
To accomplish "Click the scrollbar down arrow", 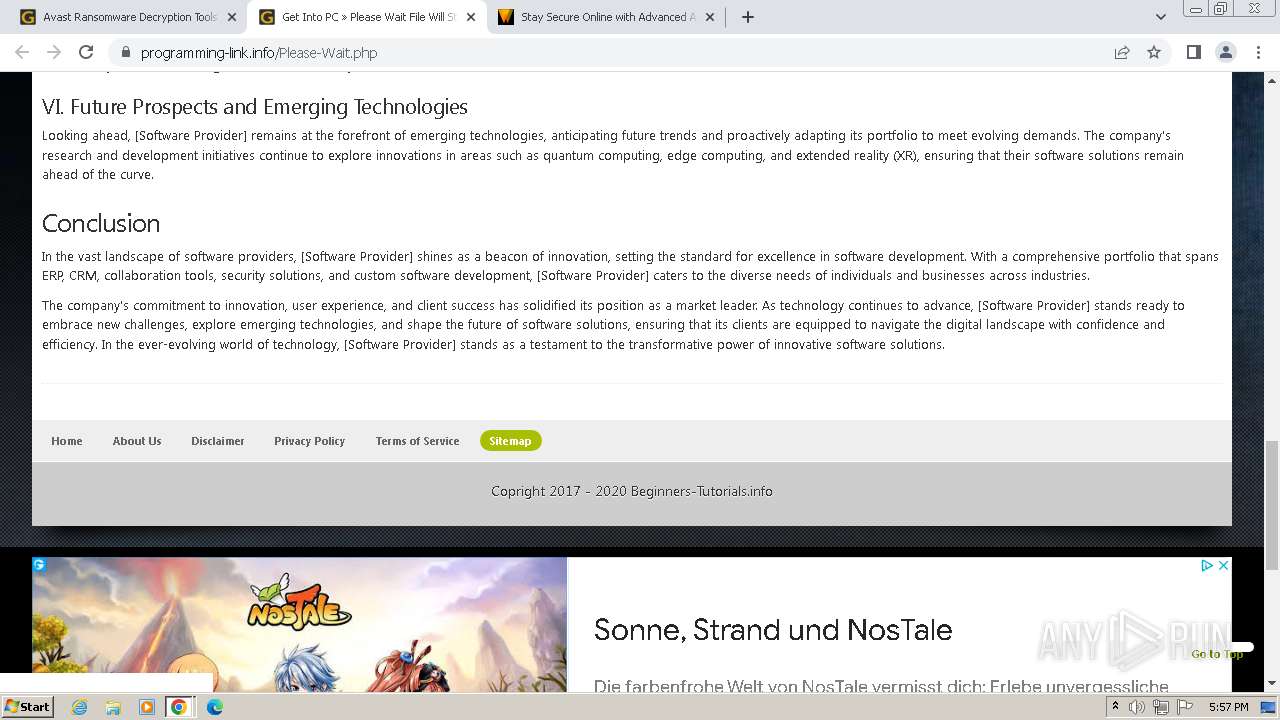I will pos(1272,684).
